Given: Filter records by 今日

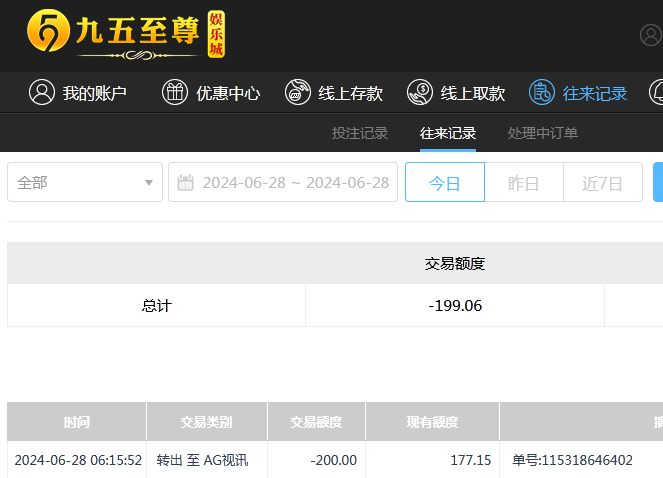Looking at the screenshot, I should coord(445,182).
